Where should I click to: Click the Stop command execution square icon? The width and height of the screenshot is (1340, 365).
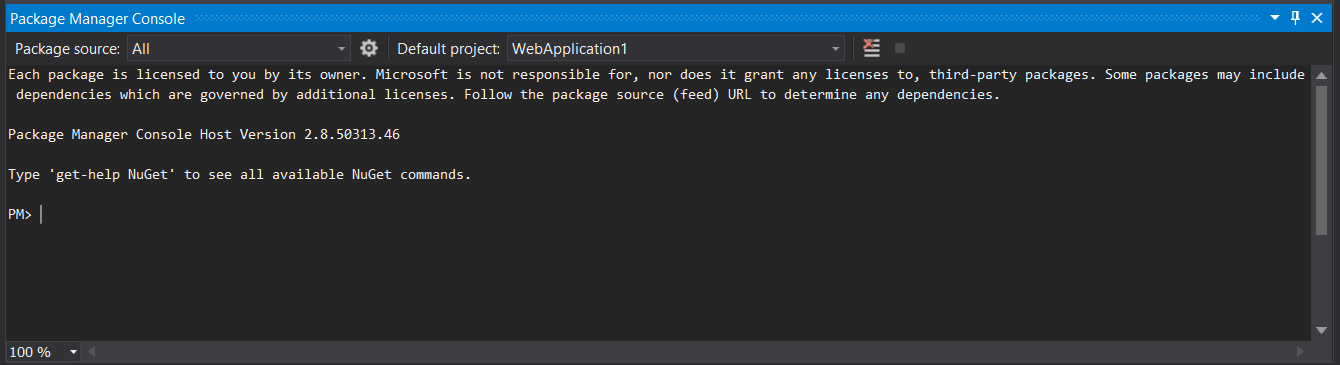(x=899, y=48)
